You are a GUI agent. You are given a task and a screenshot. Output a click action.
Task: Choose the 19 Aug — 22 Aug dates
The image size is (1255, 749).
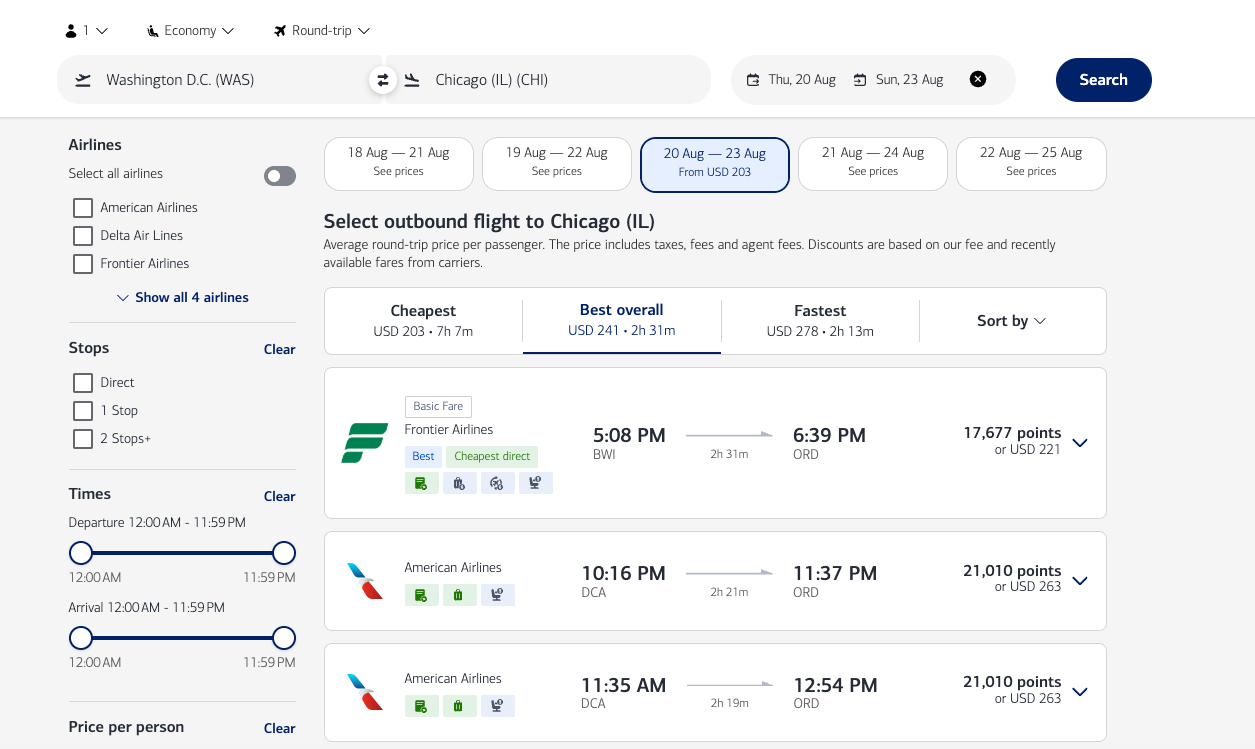557,164
